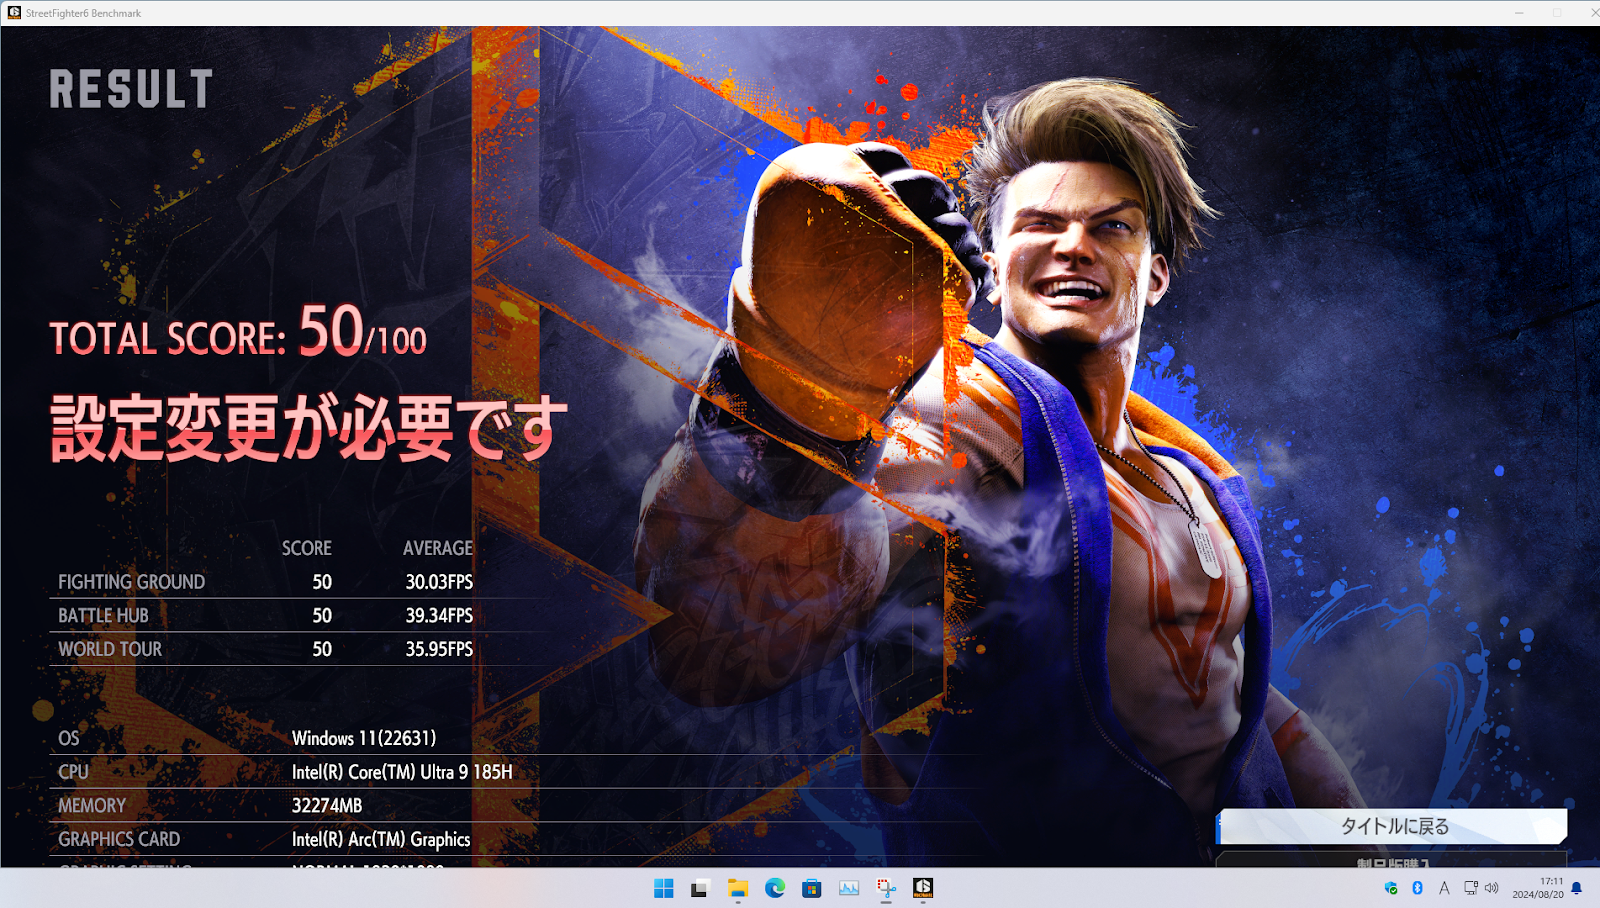Open Task View on the taskbar
The height and width of the screenshot is (908, 1600).
tap(700, 888)
